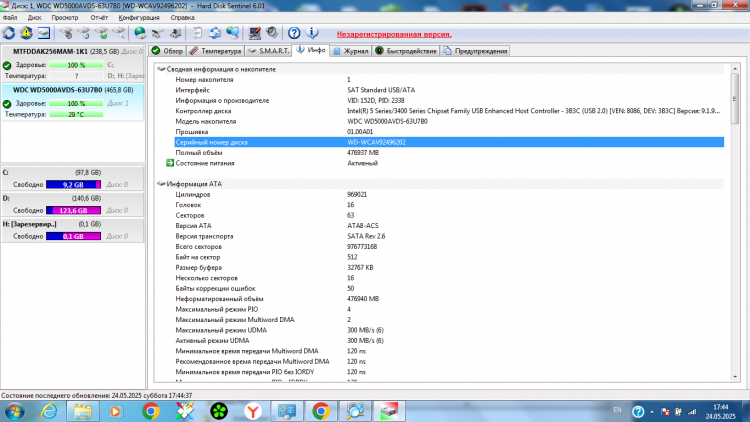
Task: Click the yellow warning triangle toolbar icon
Action: [x=26, y=33]
